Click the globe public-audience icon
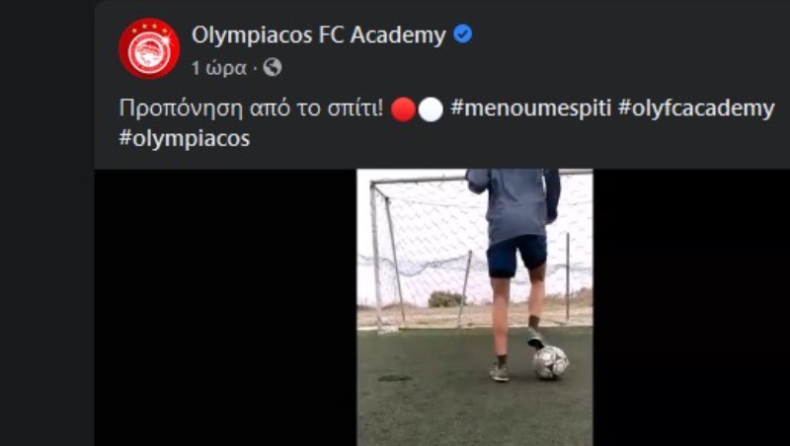Image resolution: width=790 pixels, height=446 pixels. coord(272,67)
